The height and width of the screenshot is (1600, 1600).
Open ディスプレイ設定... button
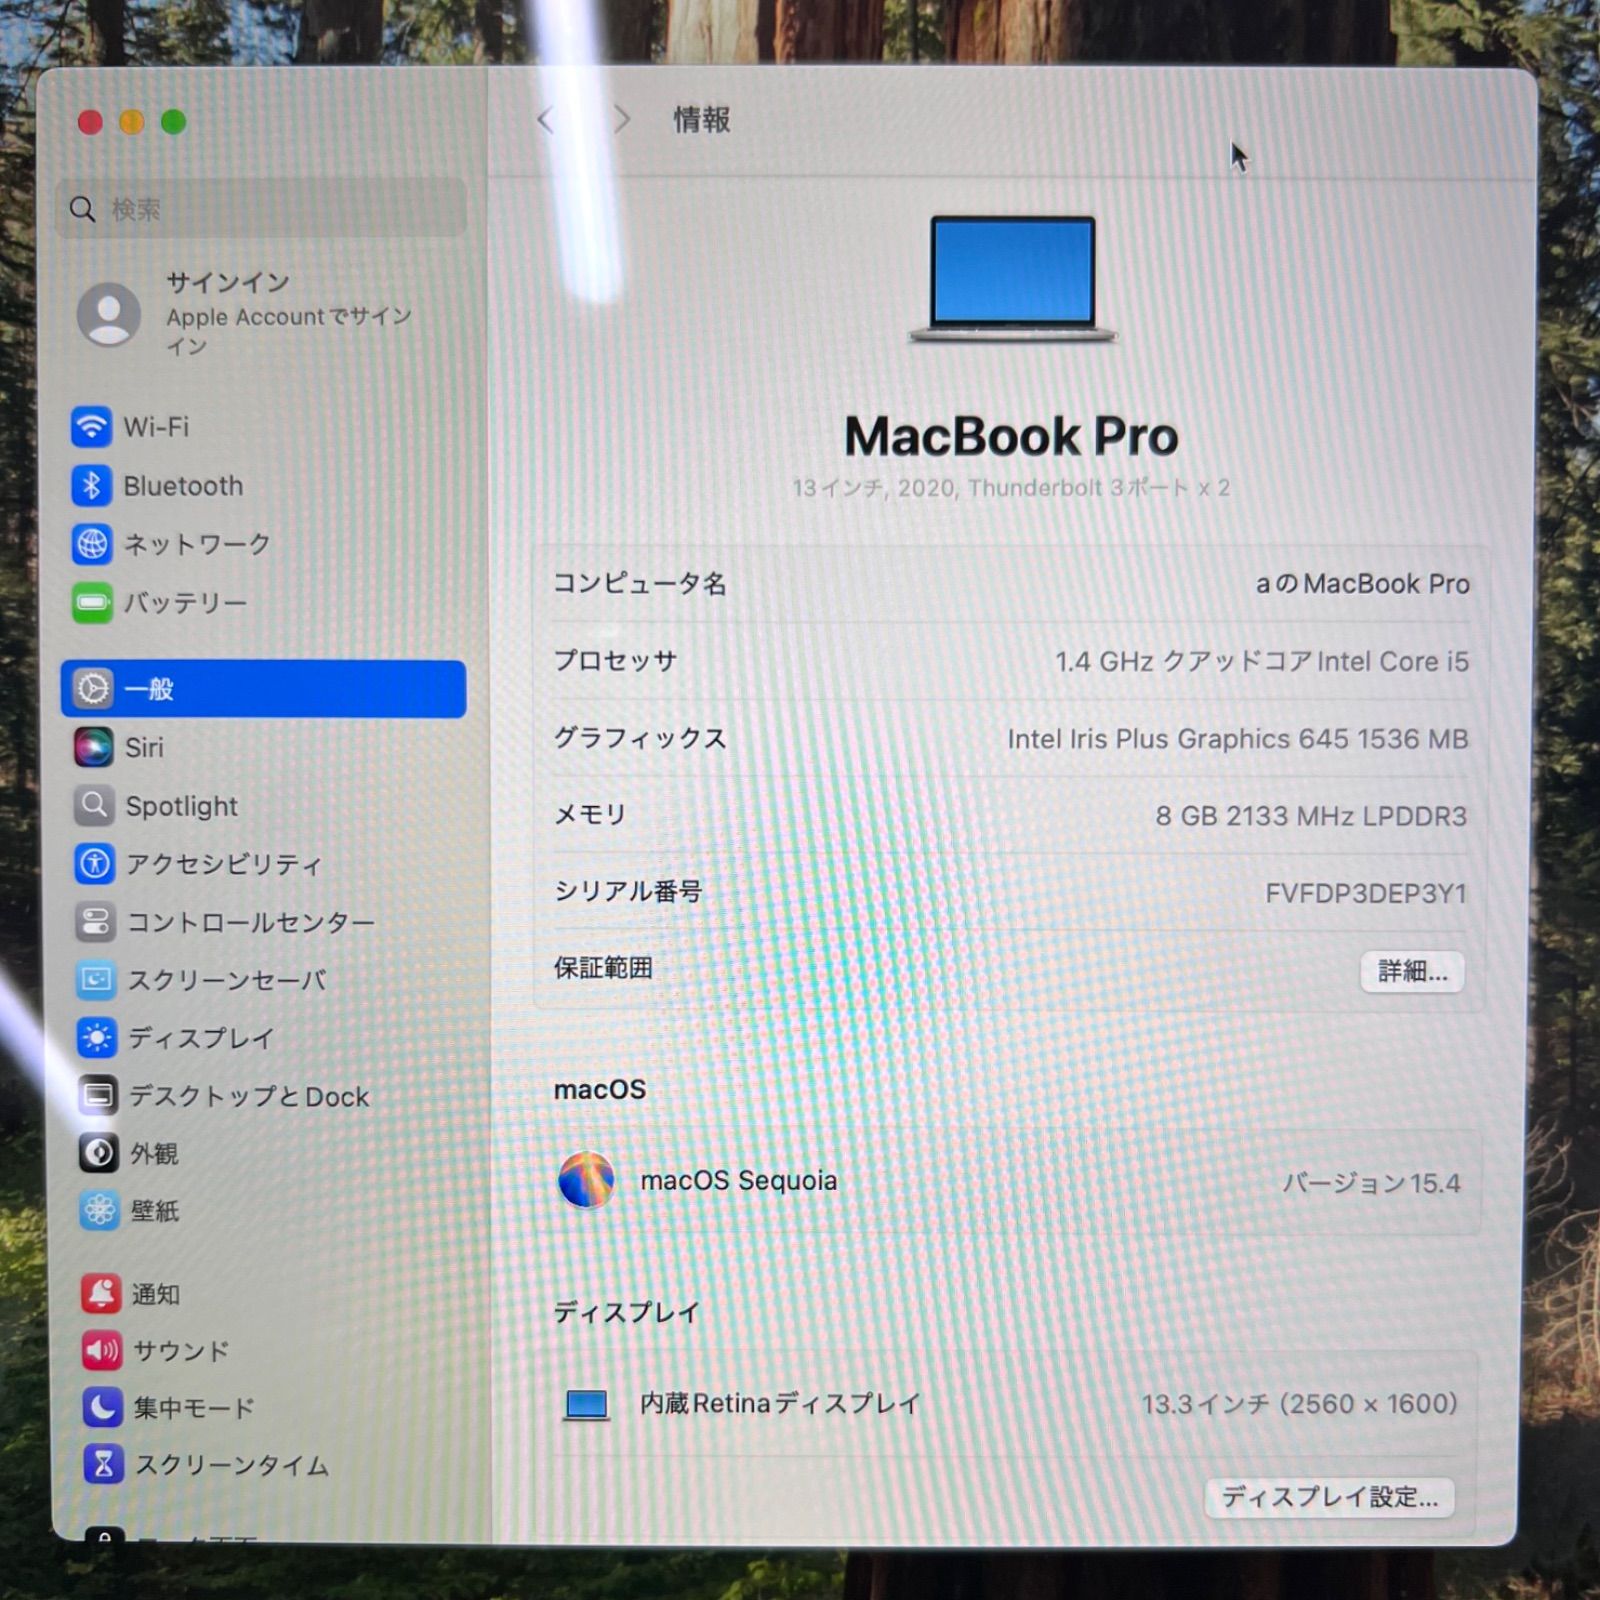pyautogui.click(x=1329, y=1497)
